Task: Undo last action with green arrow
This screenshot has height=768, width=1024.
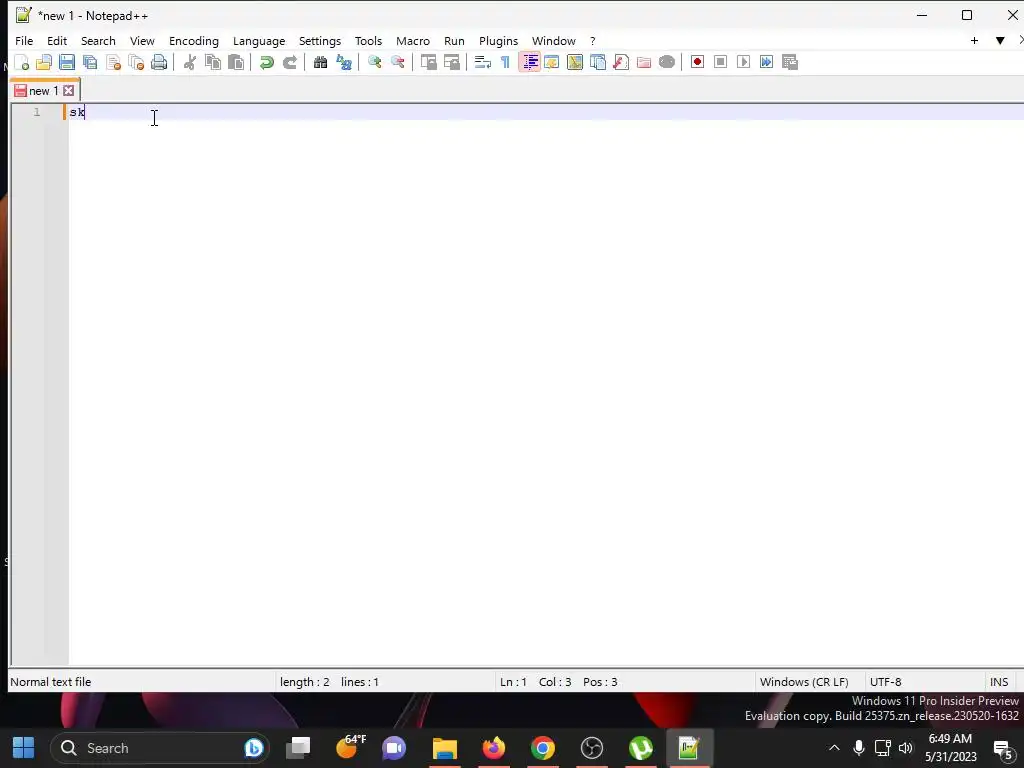Action: (x=266, y=62)
